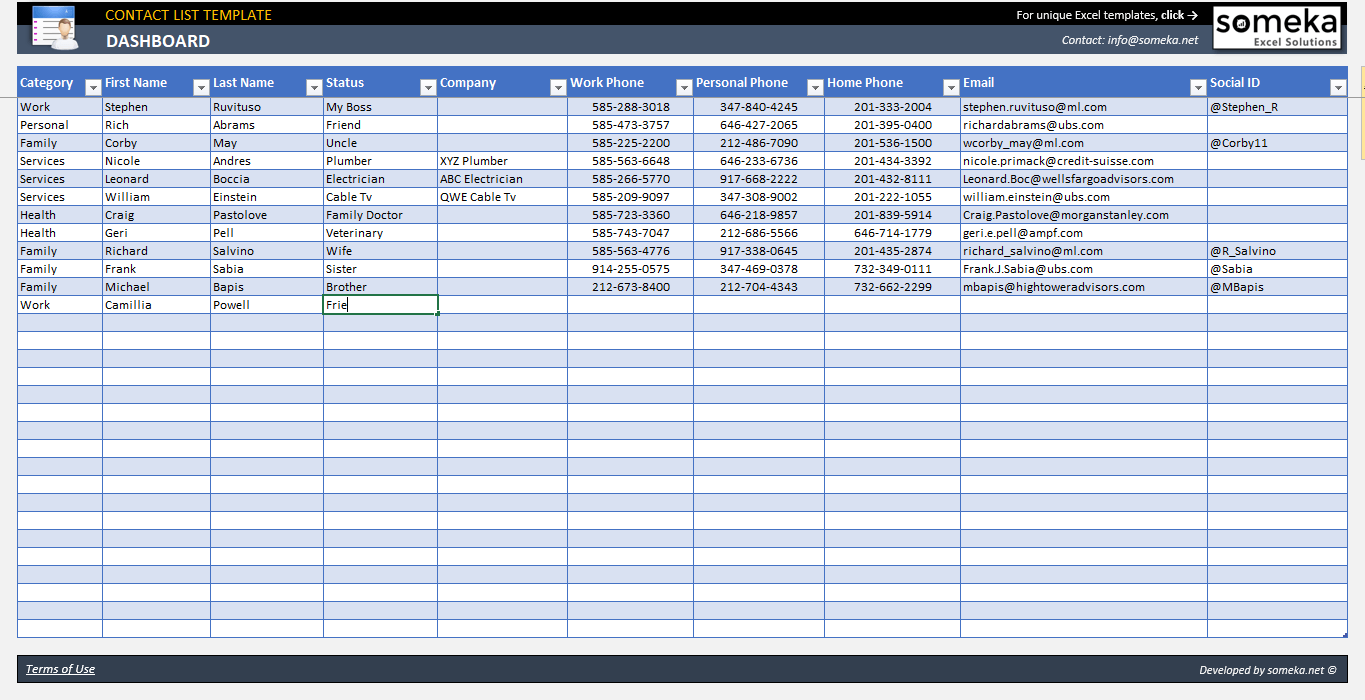Click the Someka Excel Solutions logo

(1276, 27)
